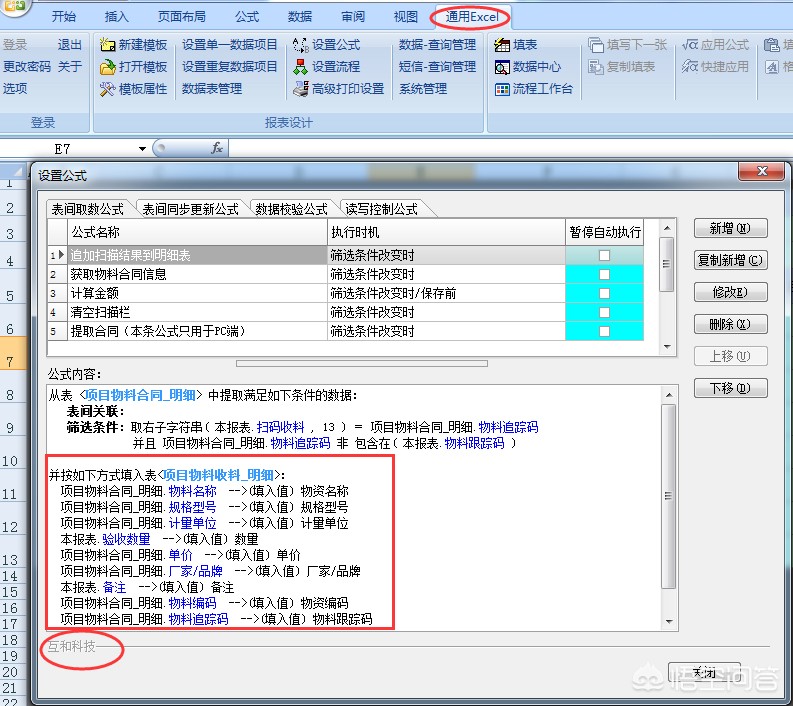Click the 高级打印设置 printer icon
This screenshot has width=793, height=706.
click(x=300, y=89)
